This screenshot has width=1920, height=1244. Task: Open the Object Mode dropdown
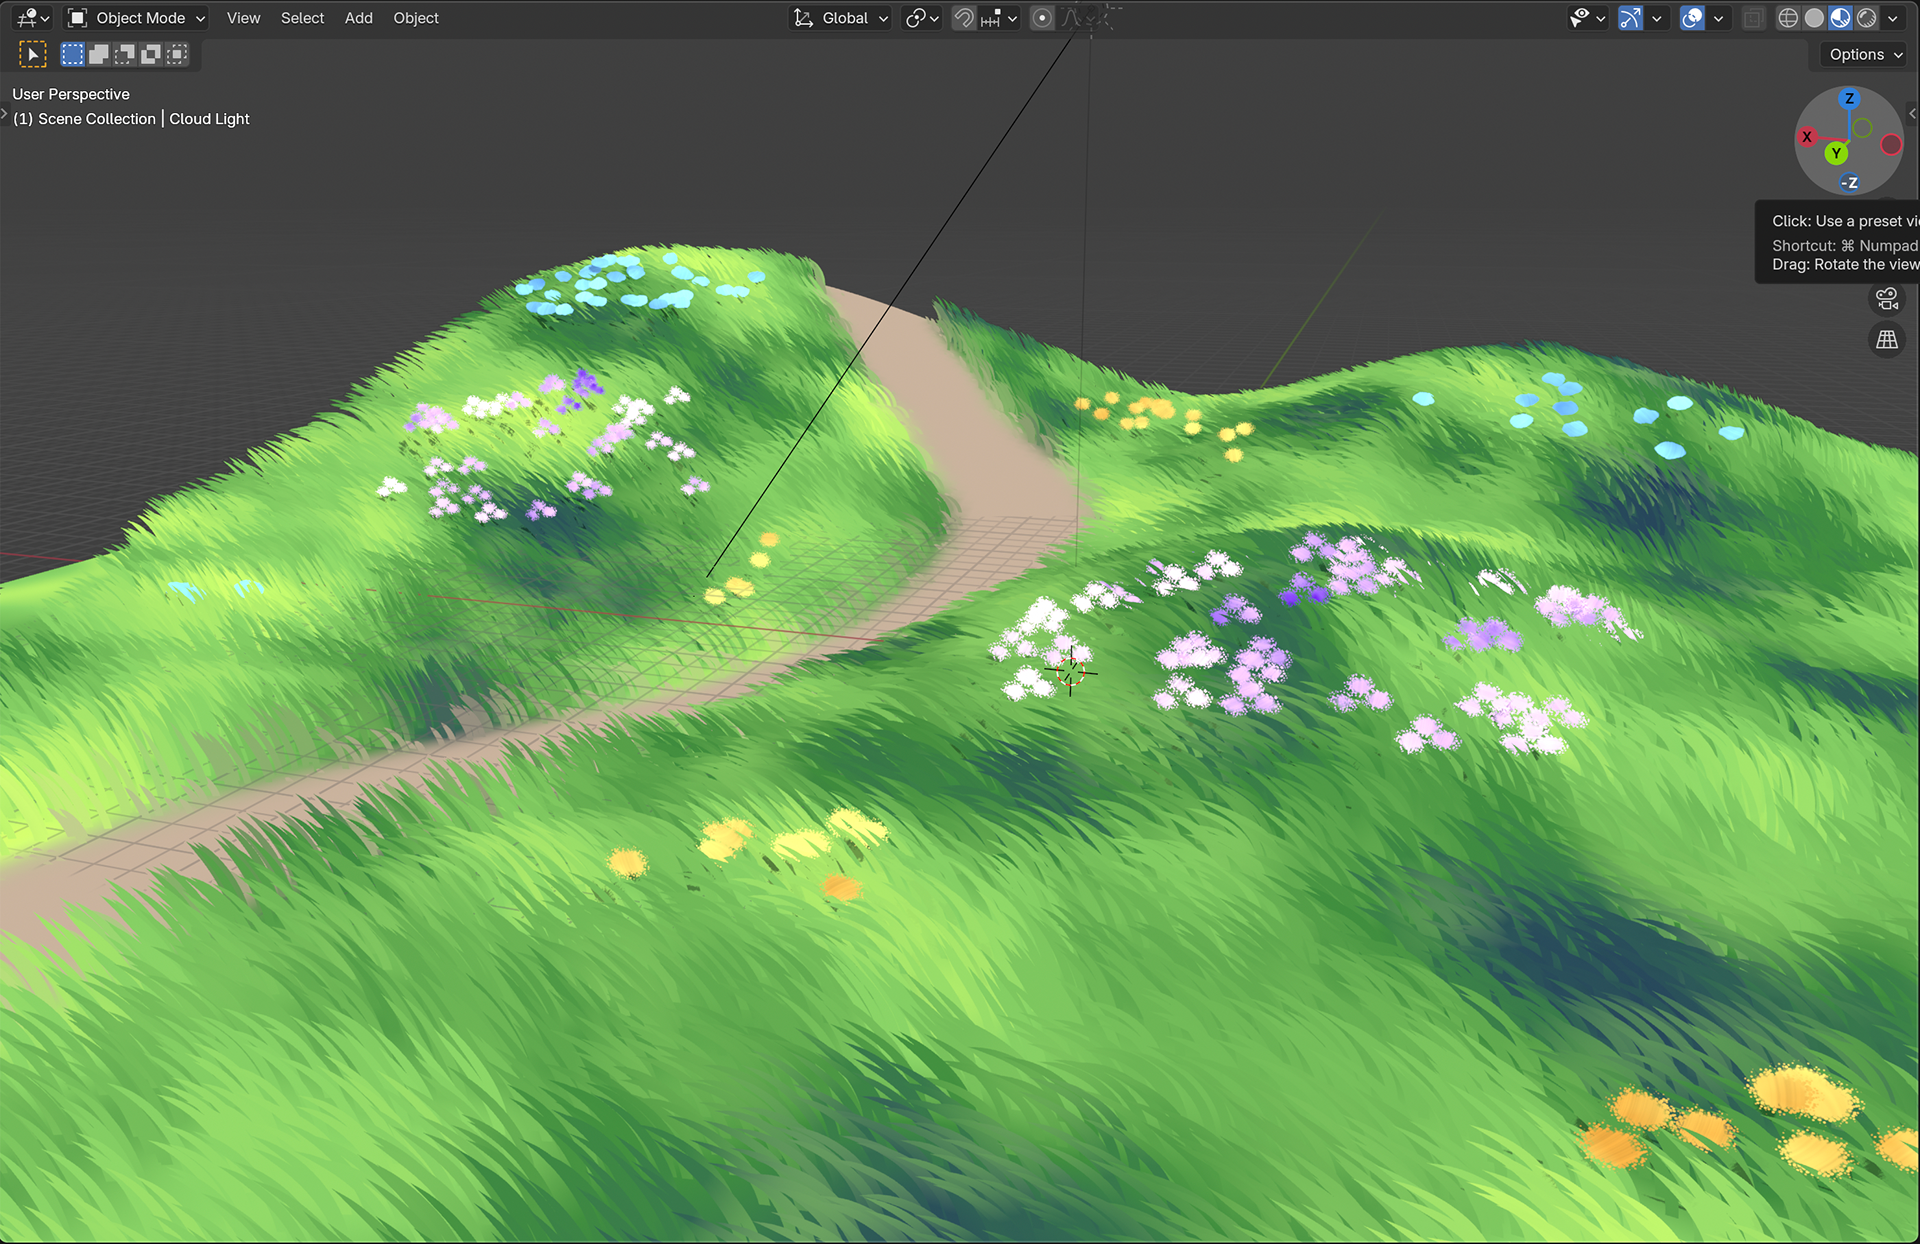(x=137, y=18)
